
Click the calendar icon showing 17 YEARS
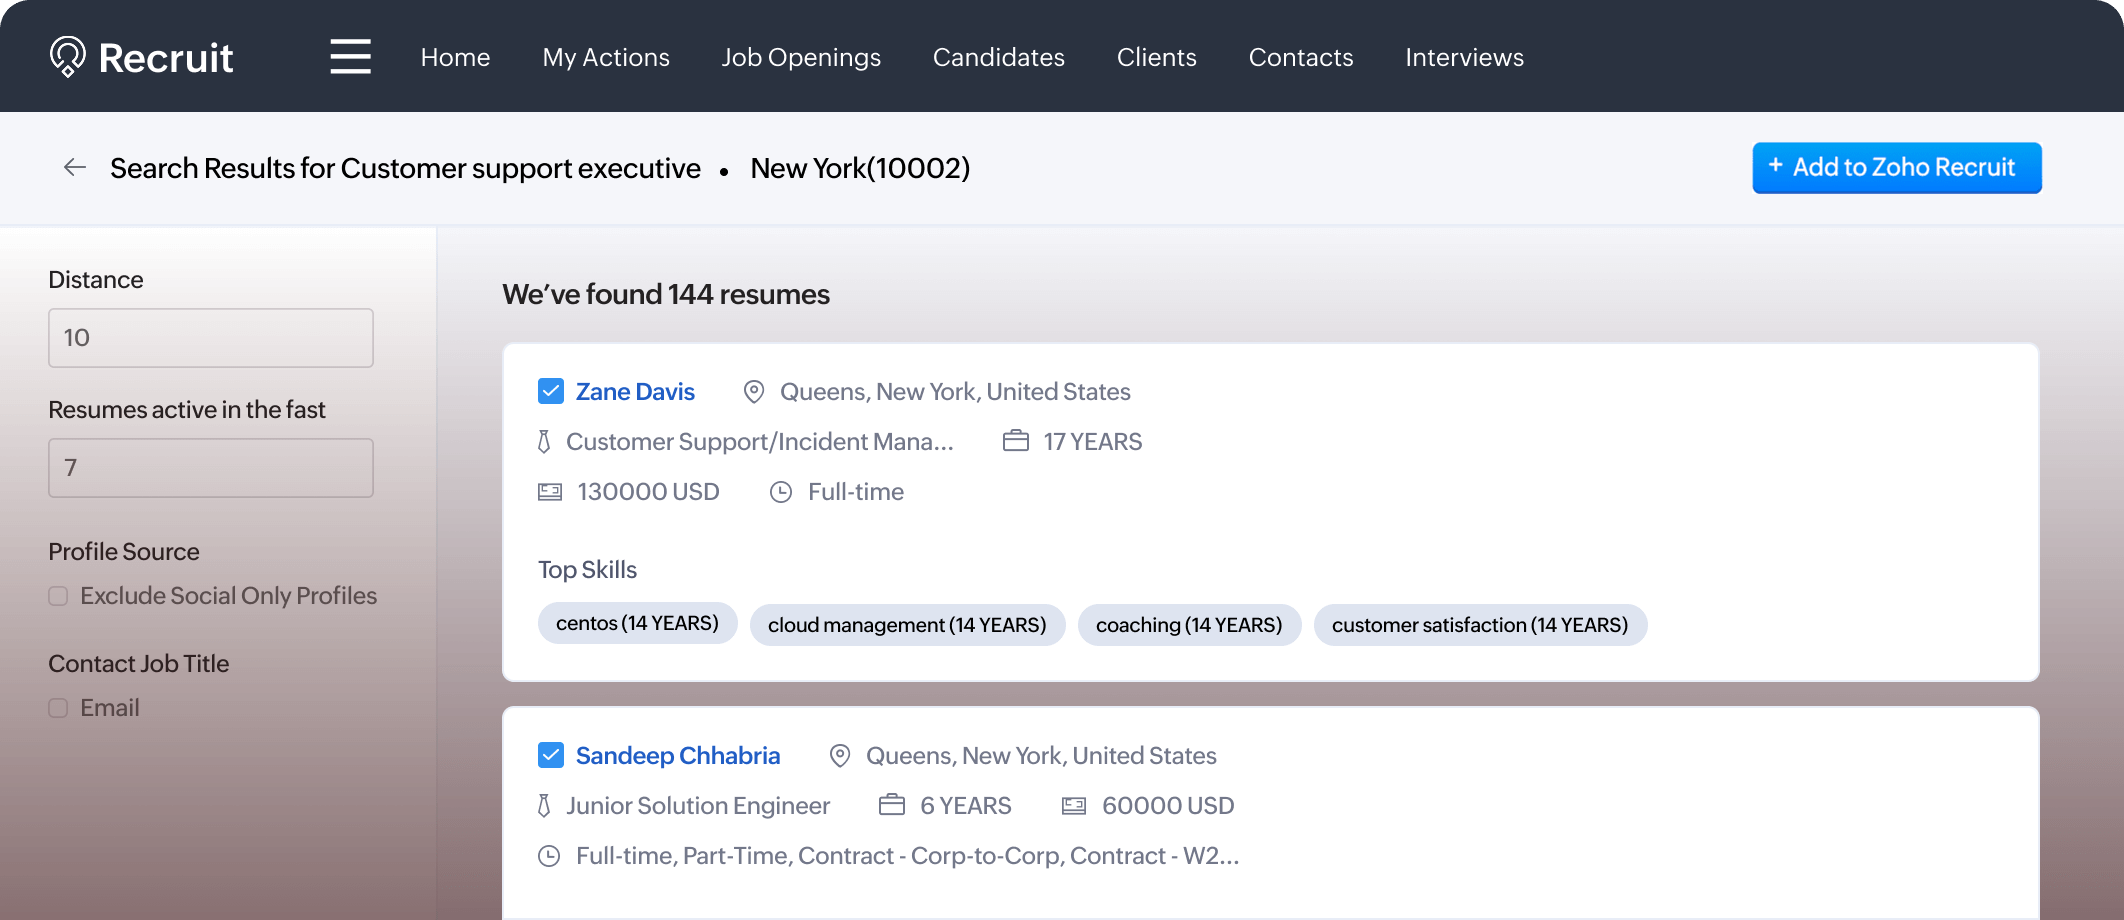(1014, 440)
